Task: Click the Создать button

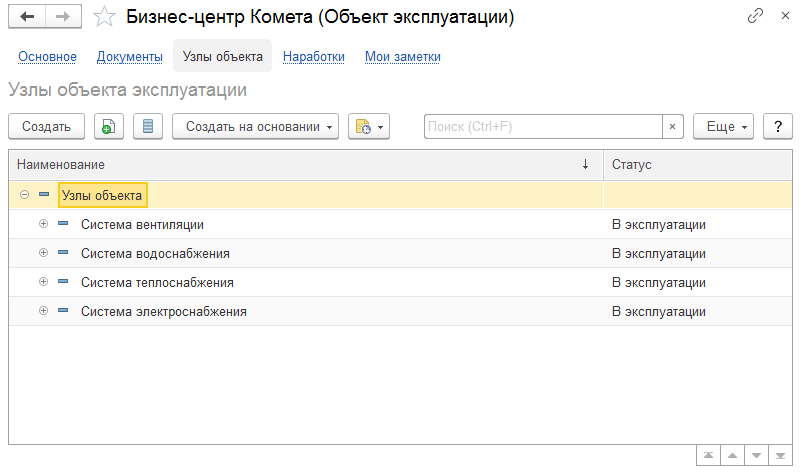Action: click(x=46, y=127)
